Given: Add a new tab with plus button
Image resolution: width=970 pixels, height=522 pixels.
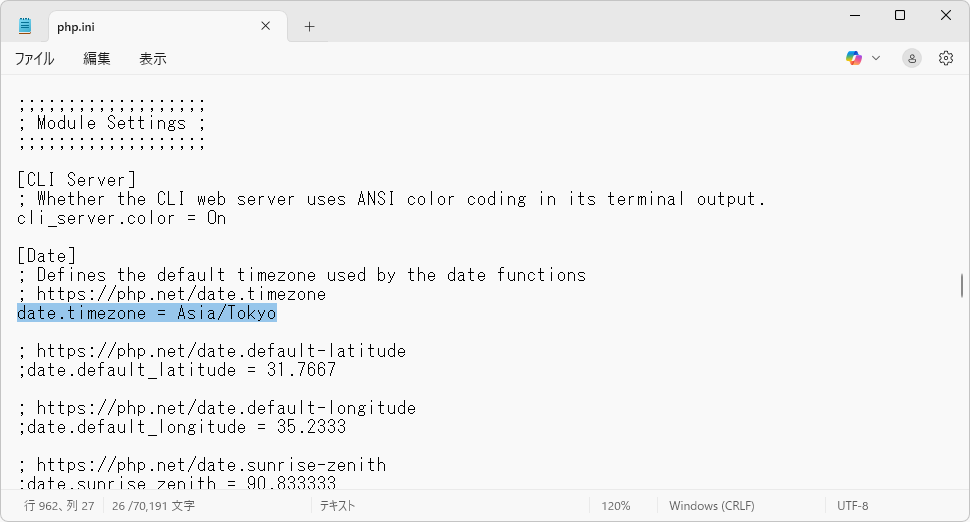Looking at the screenshot, I should click(309, 27).
